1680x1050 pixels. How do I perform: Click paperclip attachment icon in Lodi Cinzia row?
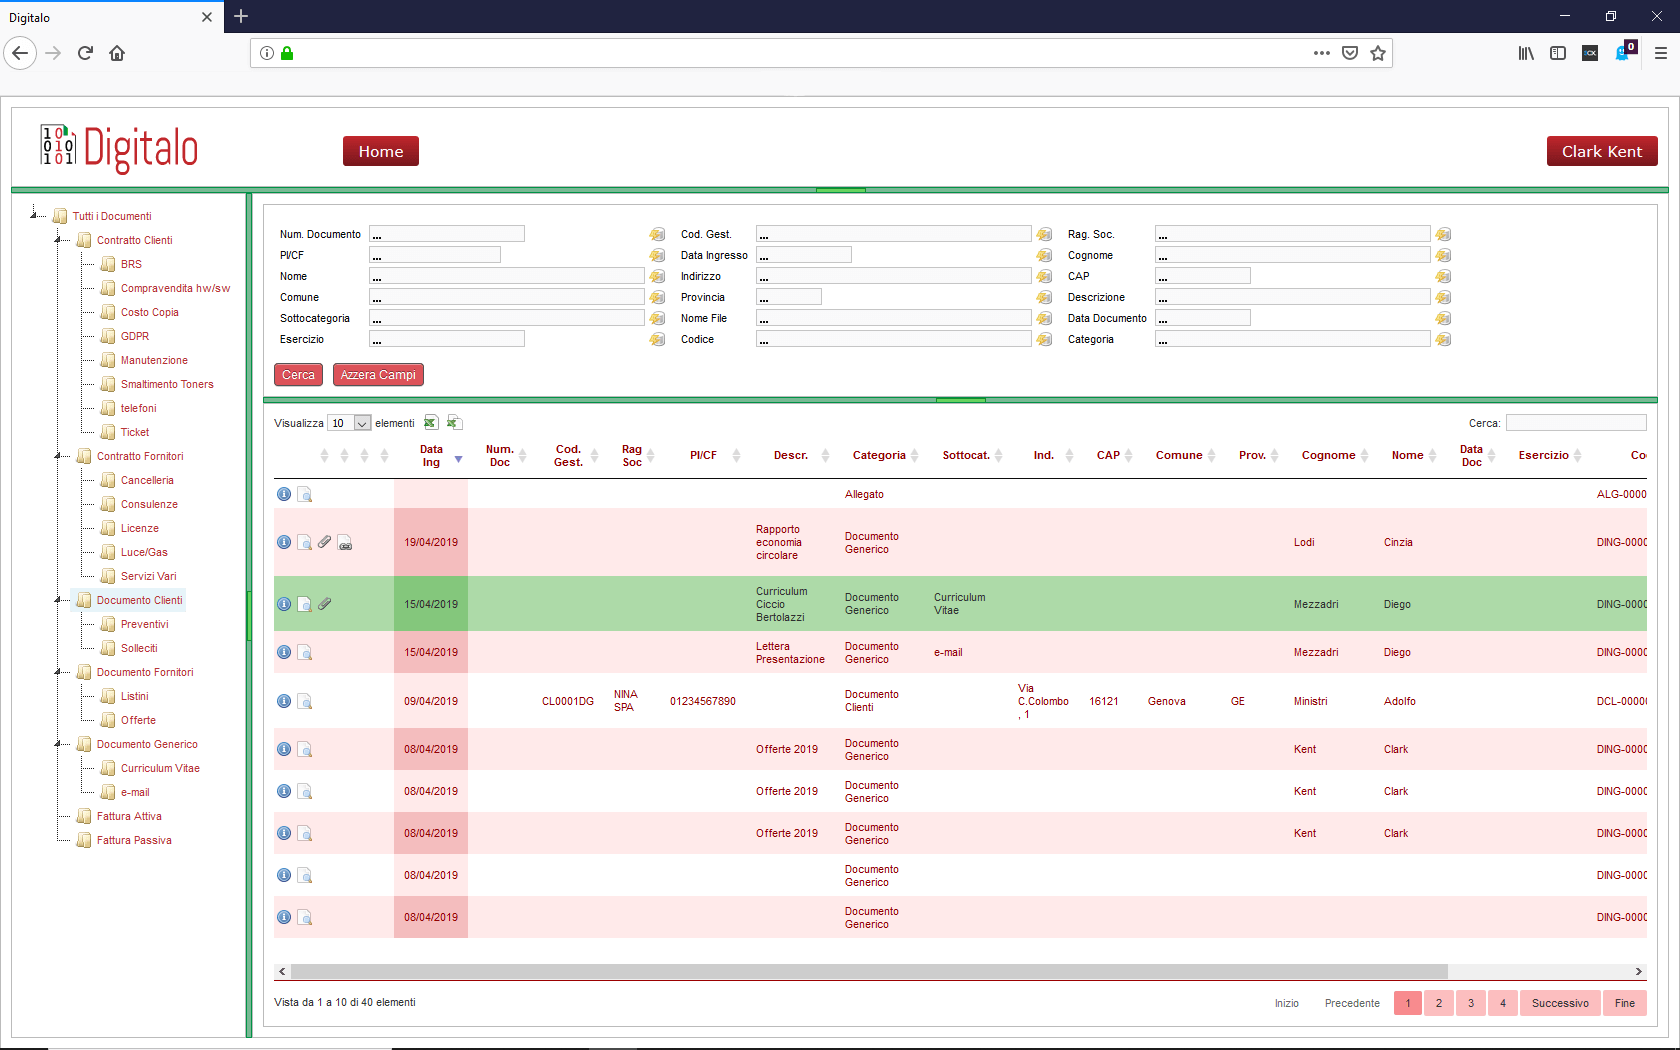click(324, 542)
